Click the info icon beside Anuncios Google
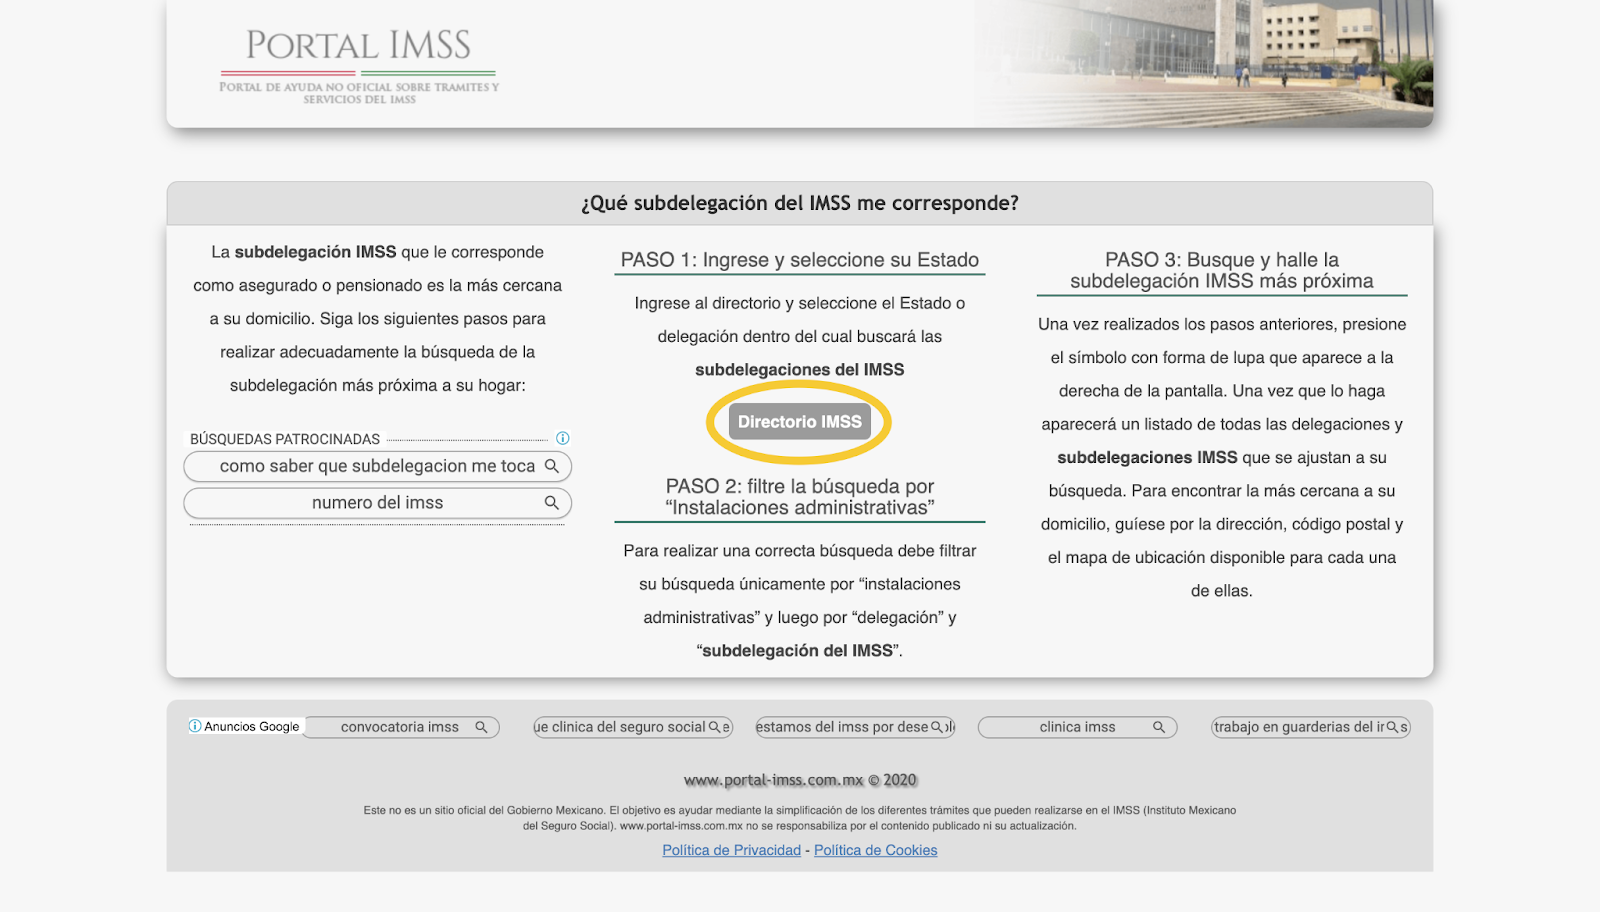The height and width of the screenshot is (912, 1600). pyautogui.click(x=195, y=726)
